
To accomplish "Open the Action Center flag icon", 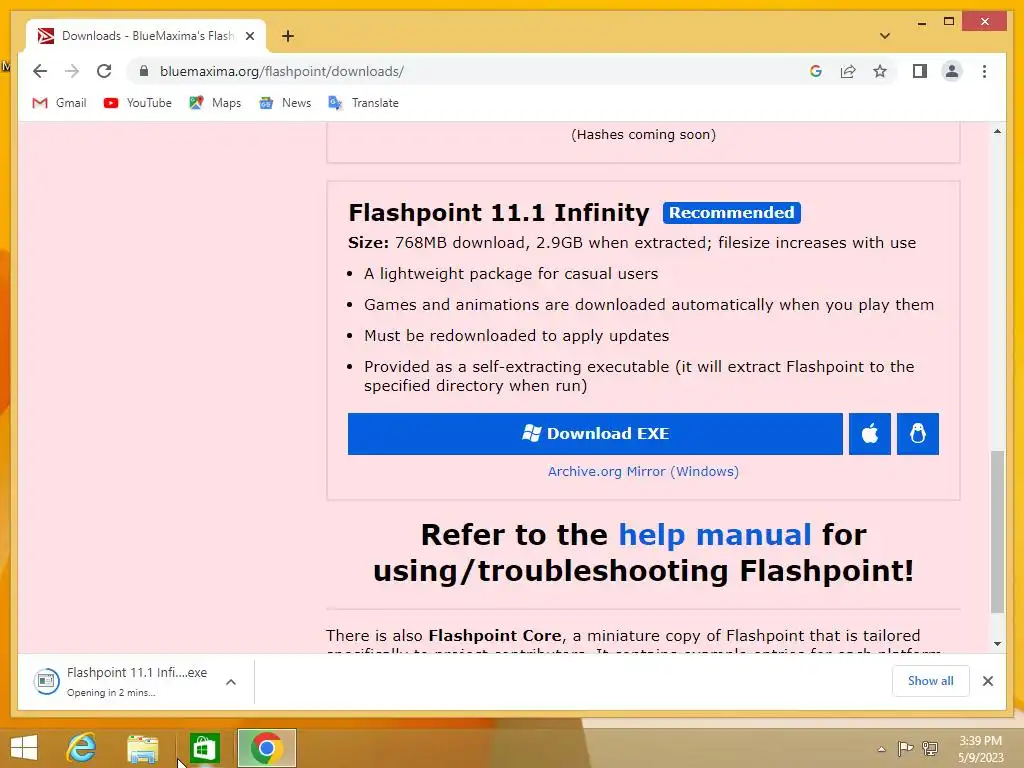I will tap(905, 748).
